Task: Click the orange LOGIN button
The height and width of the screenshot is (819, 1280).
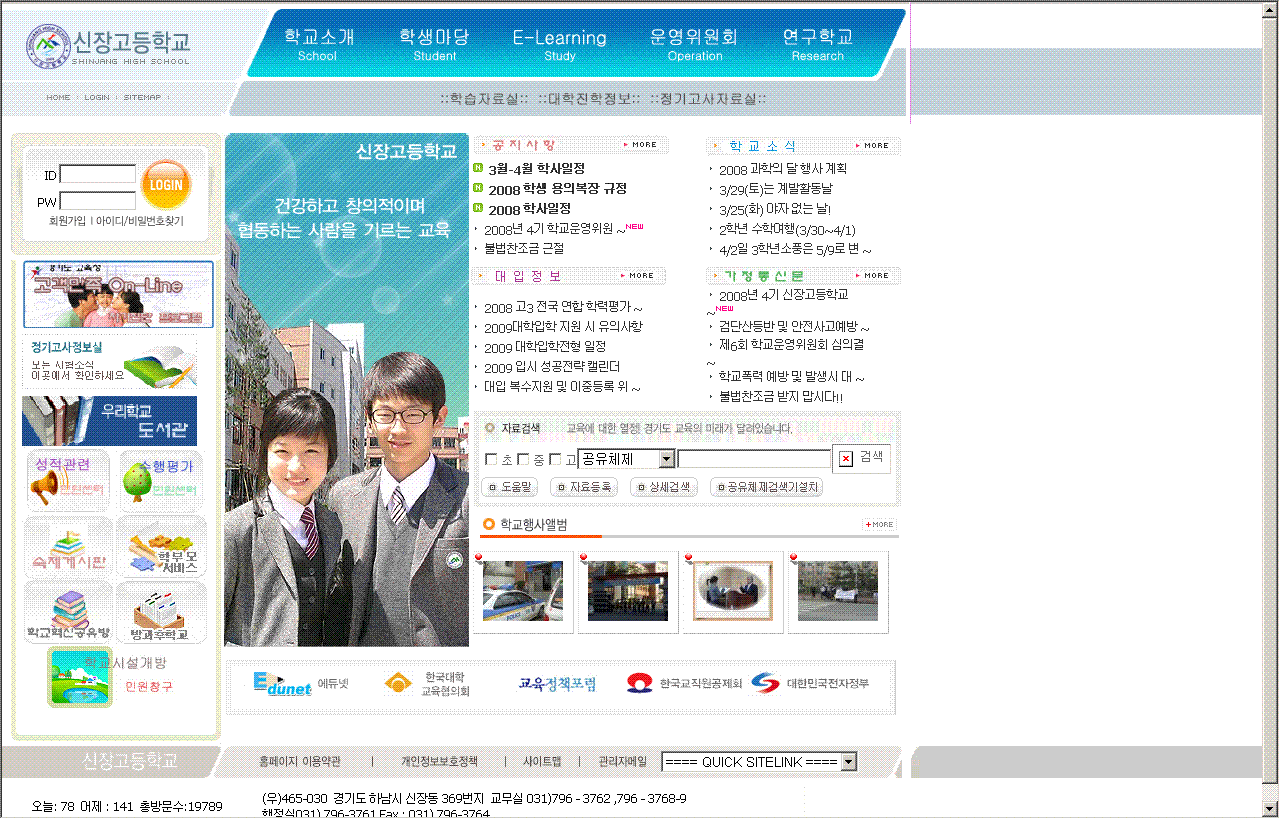Action: [166, 185]
